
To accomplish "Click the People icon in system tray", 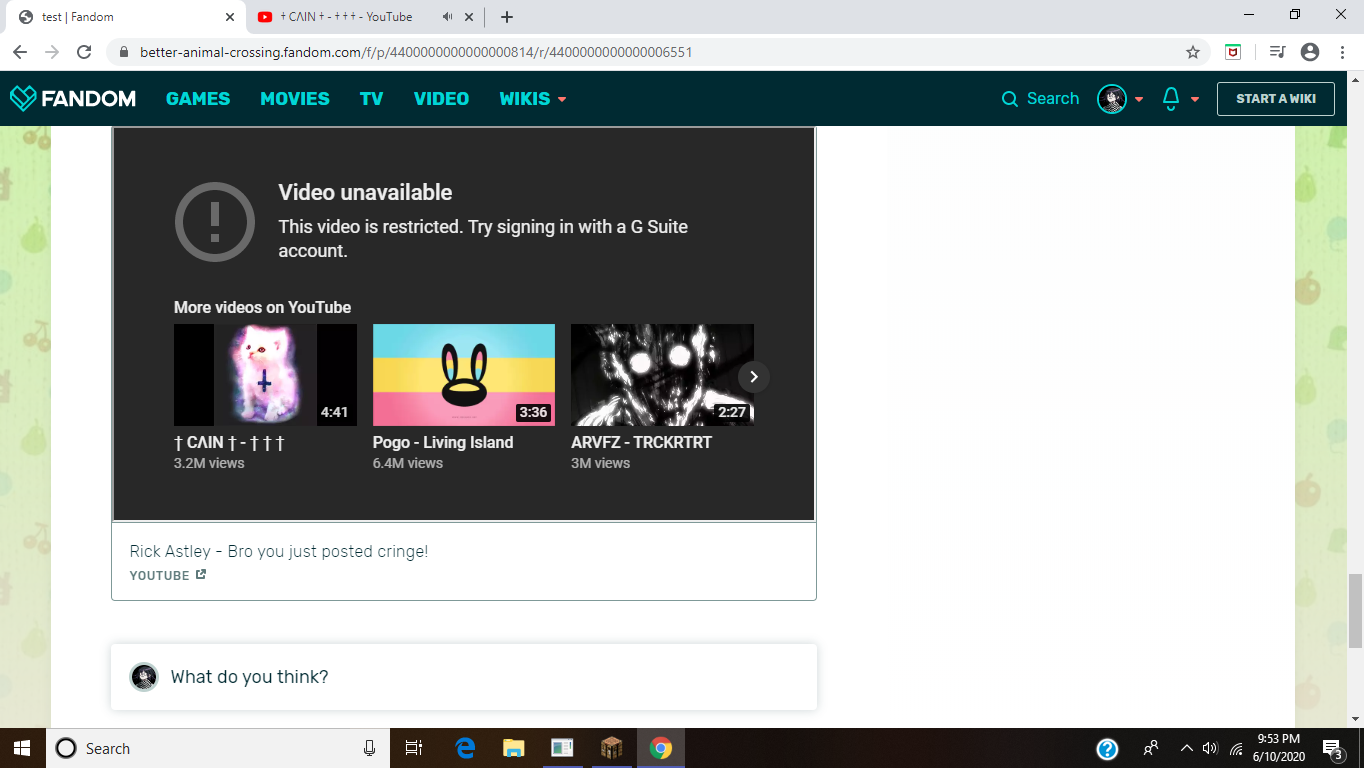I will coord(1151,748).
